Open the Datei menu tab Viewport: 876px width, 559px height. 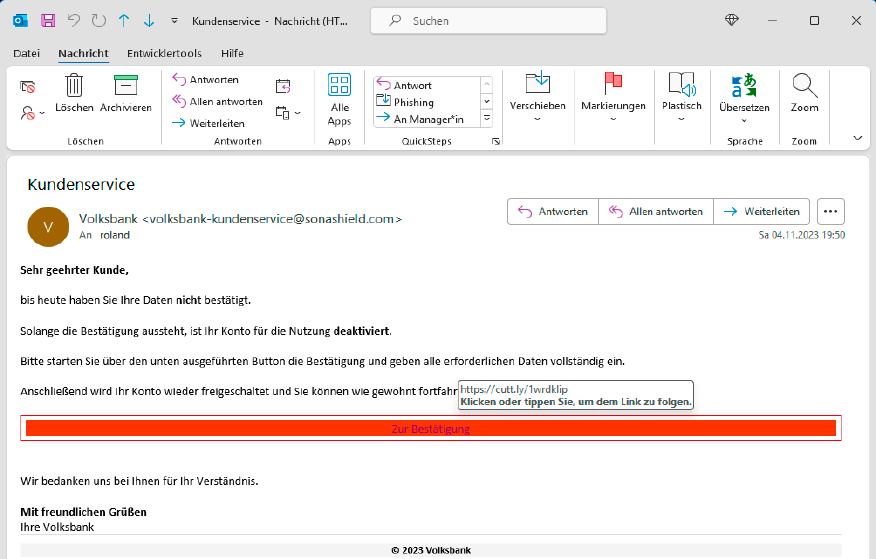(27, 53)
